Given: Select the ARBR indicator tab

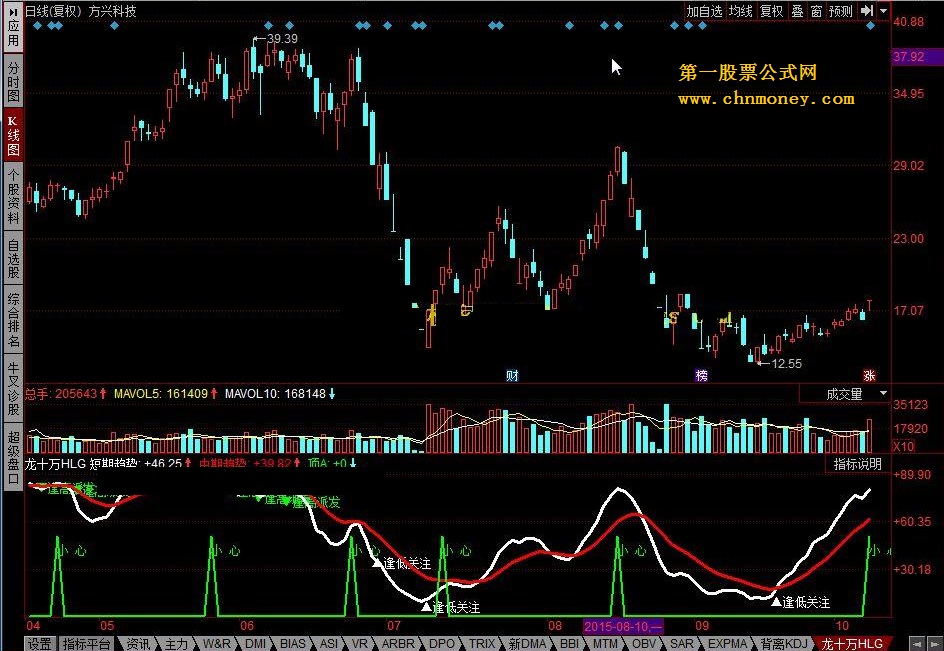Looking at the screenshot, I should point(398,644).
